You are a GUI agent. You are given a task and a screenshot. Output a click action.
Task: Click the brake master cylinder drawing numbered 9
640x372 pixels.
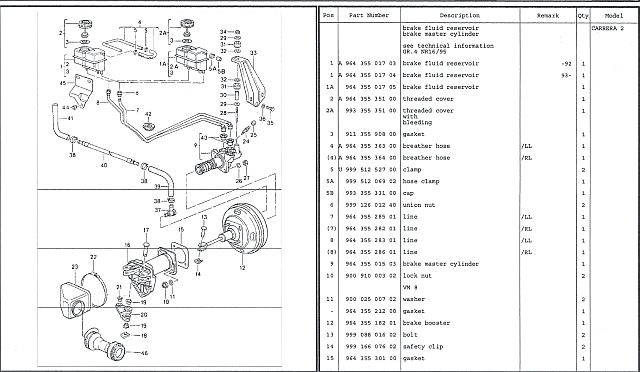pos(218,159)
